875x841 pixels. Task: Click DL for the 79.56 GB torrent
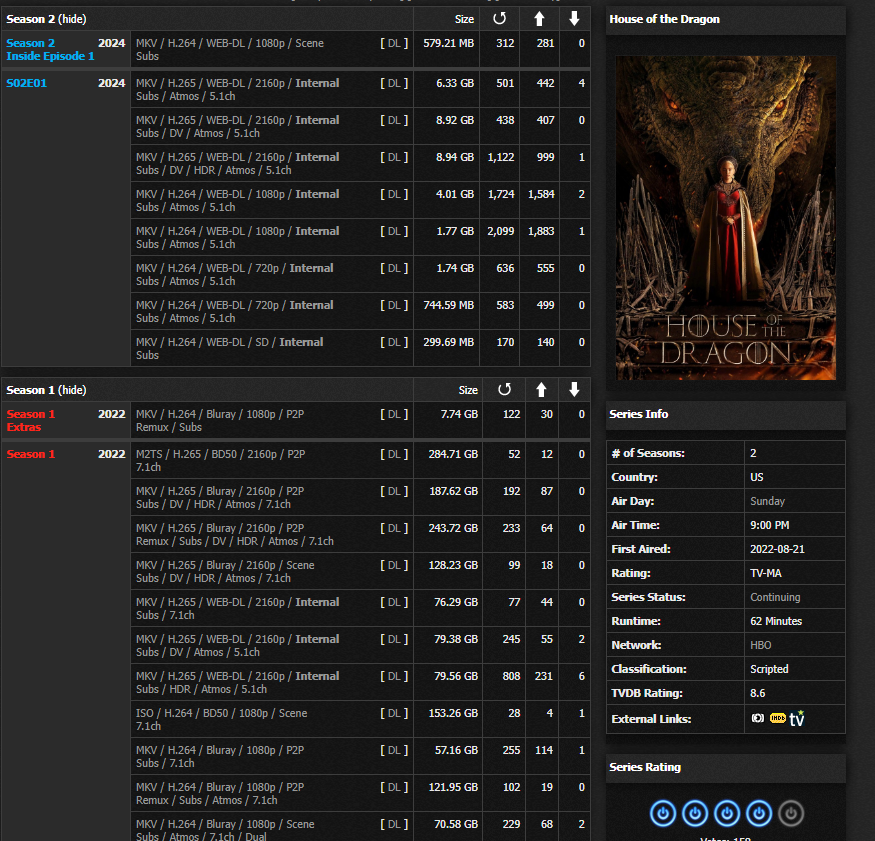(394, 676)
